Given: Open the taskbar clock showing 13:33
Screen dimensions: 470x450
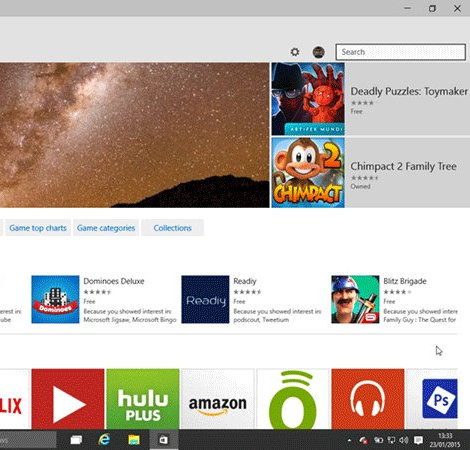Looking at the screenshot, I should point(445,440).
